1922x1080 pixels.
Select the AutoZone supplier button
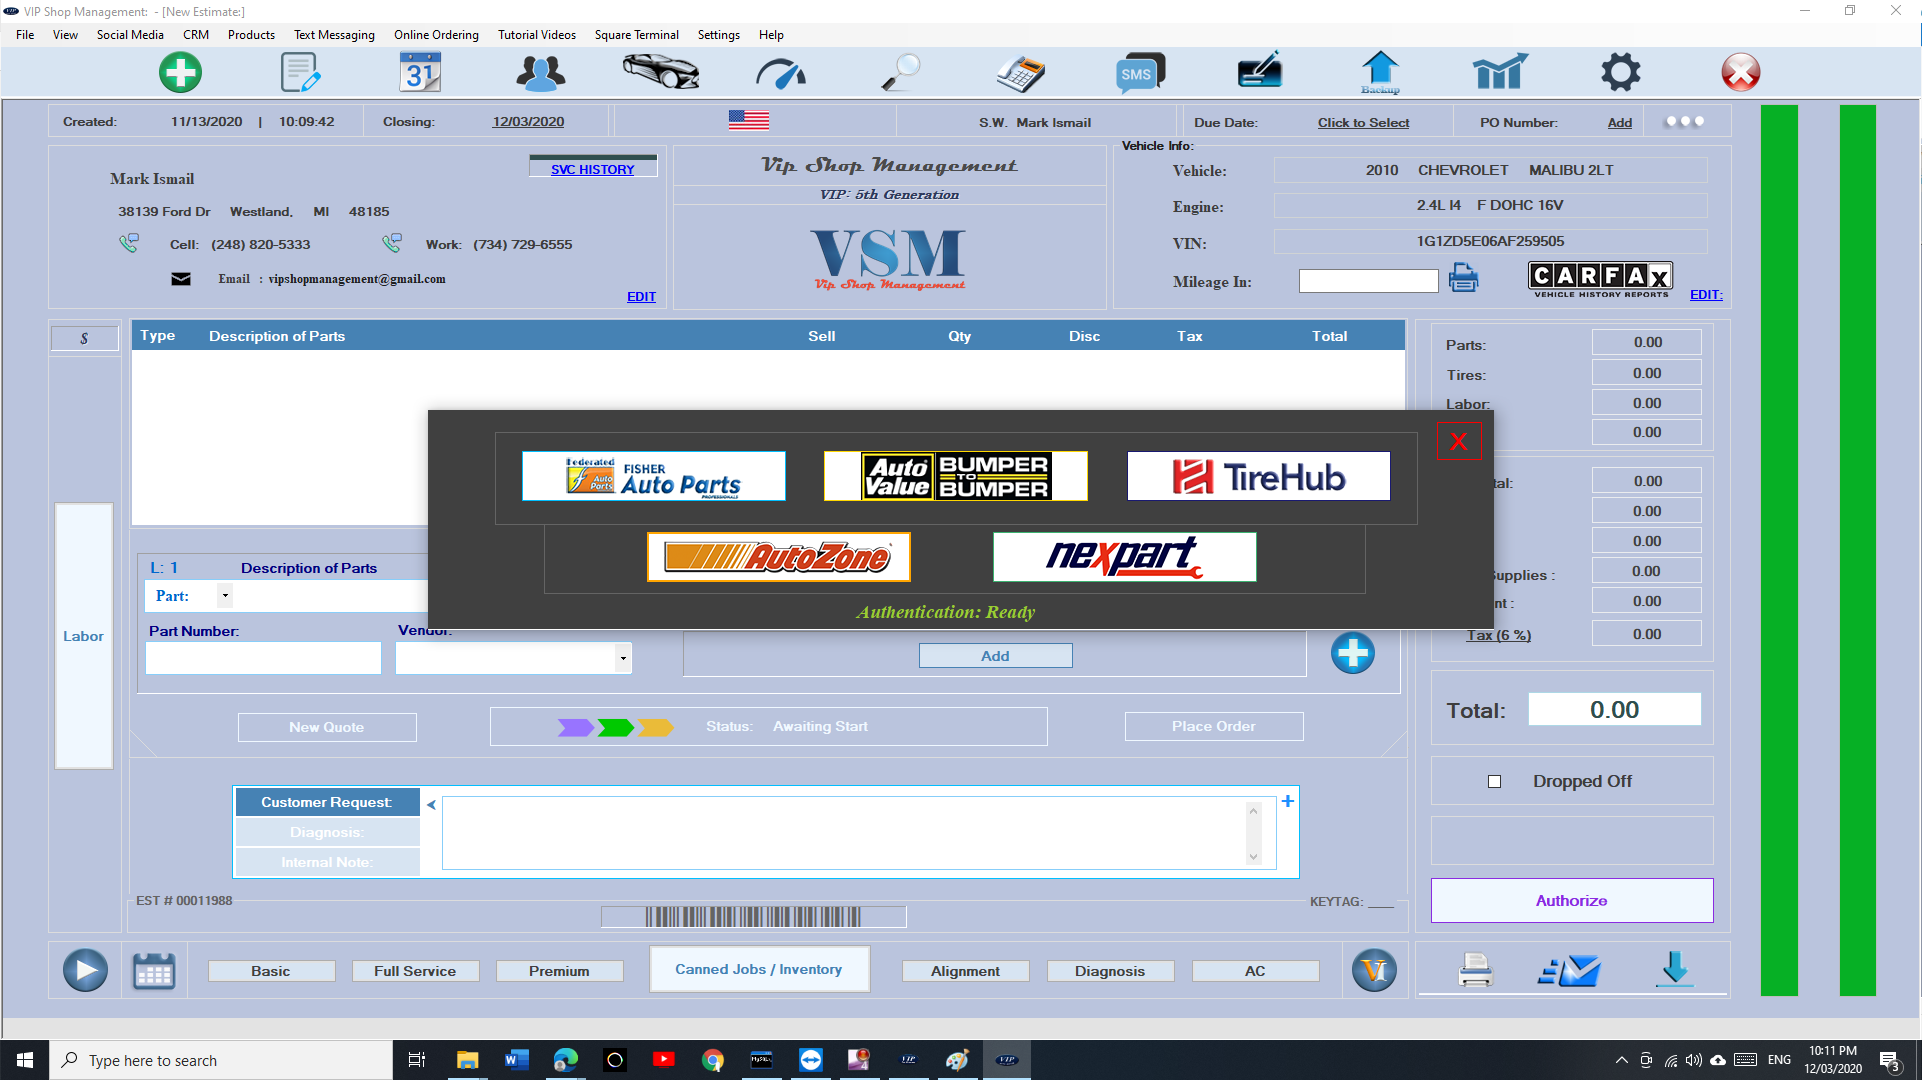(x=778, y=557)
